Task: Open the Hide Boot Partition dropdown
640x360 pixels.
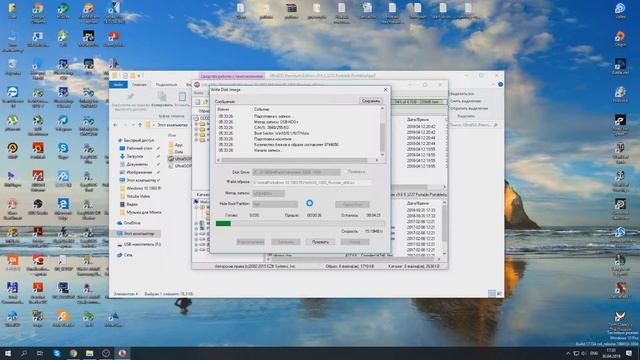Action: pos(275,204)
